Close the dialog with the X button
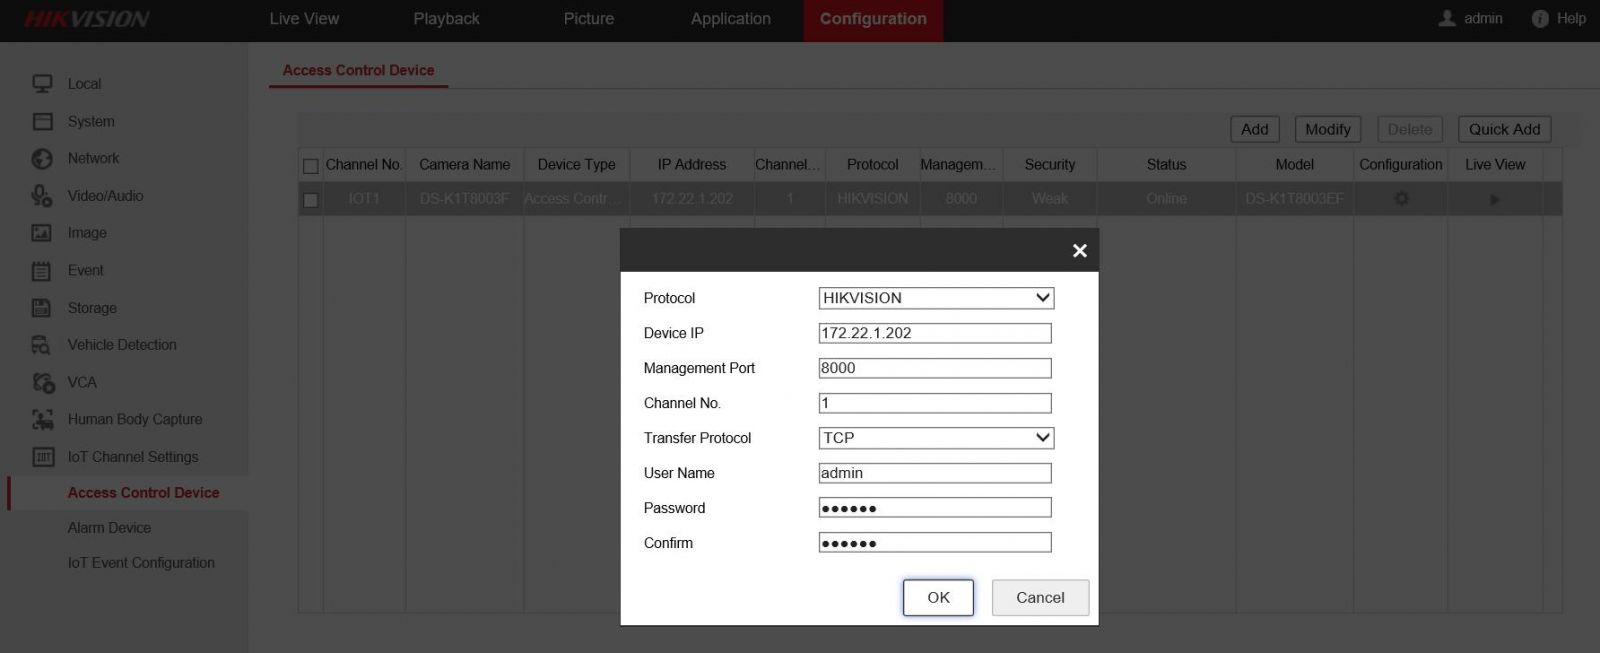Image resolution: width=1600 pixels, height=653 pixels. (1079, 251)
